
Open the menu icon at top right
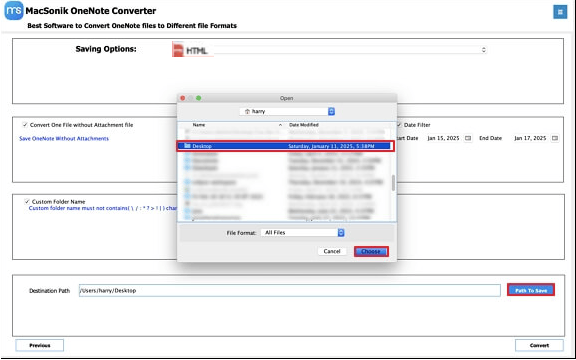pyautogui.click(x=560, y=12)
